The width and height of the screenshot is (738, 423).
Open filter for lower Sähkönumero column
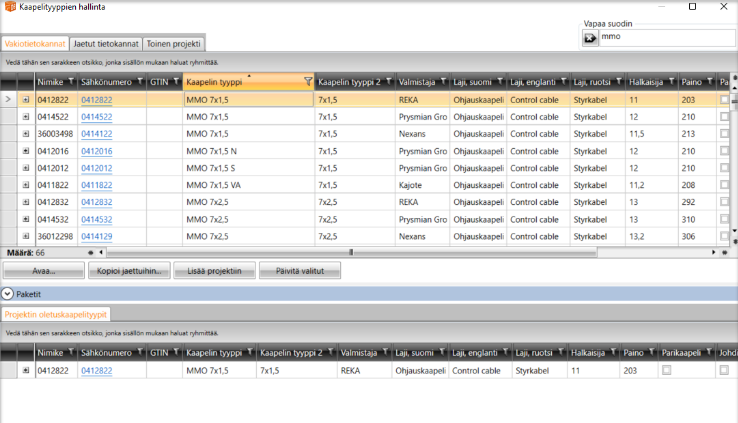pyautogui.click(x=140, y=352)
